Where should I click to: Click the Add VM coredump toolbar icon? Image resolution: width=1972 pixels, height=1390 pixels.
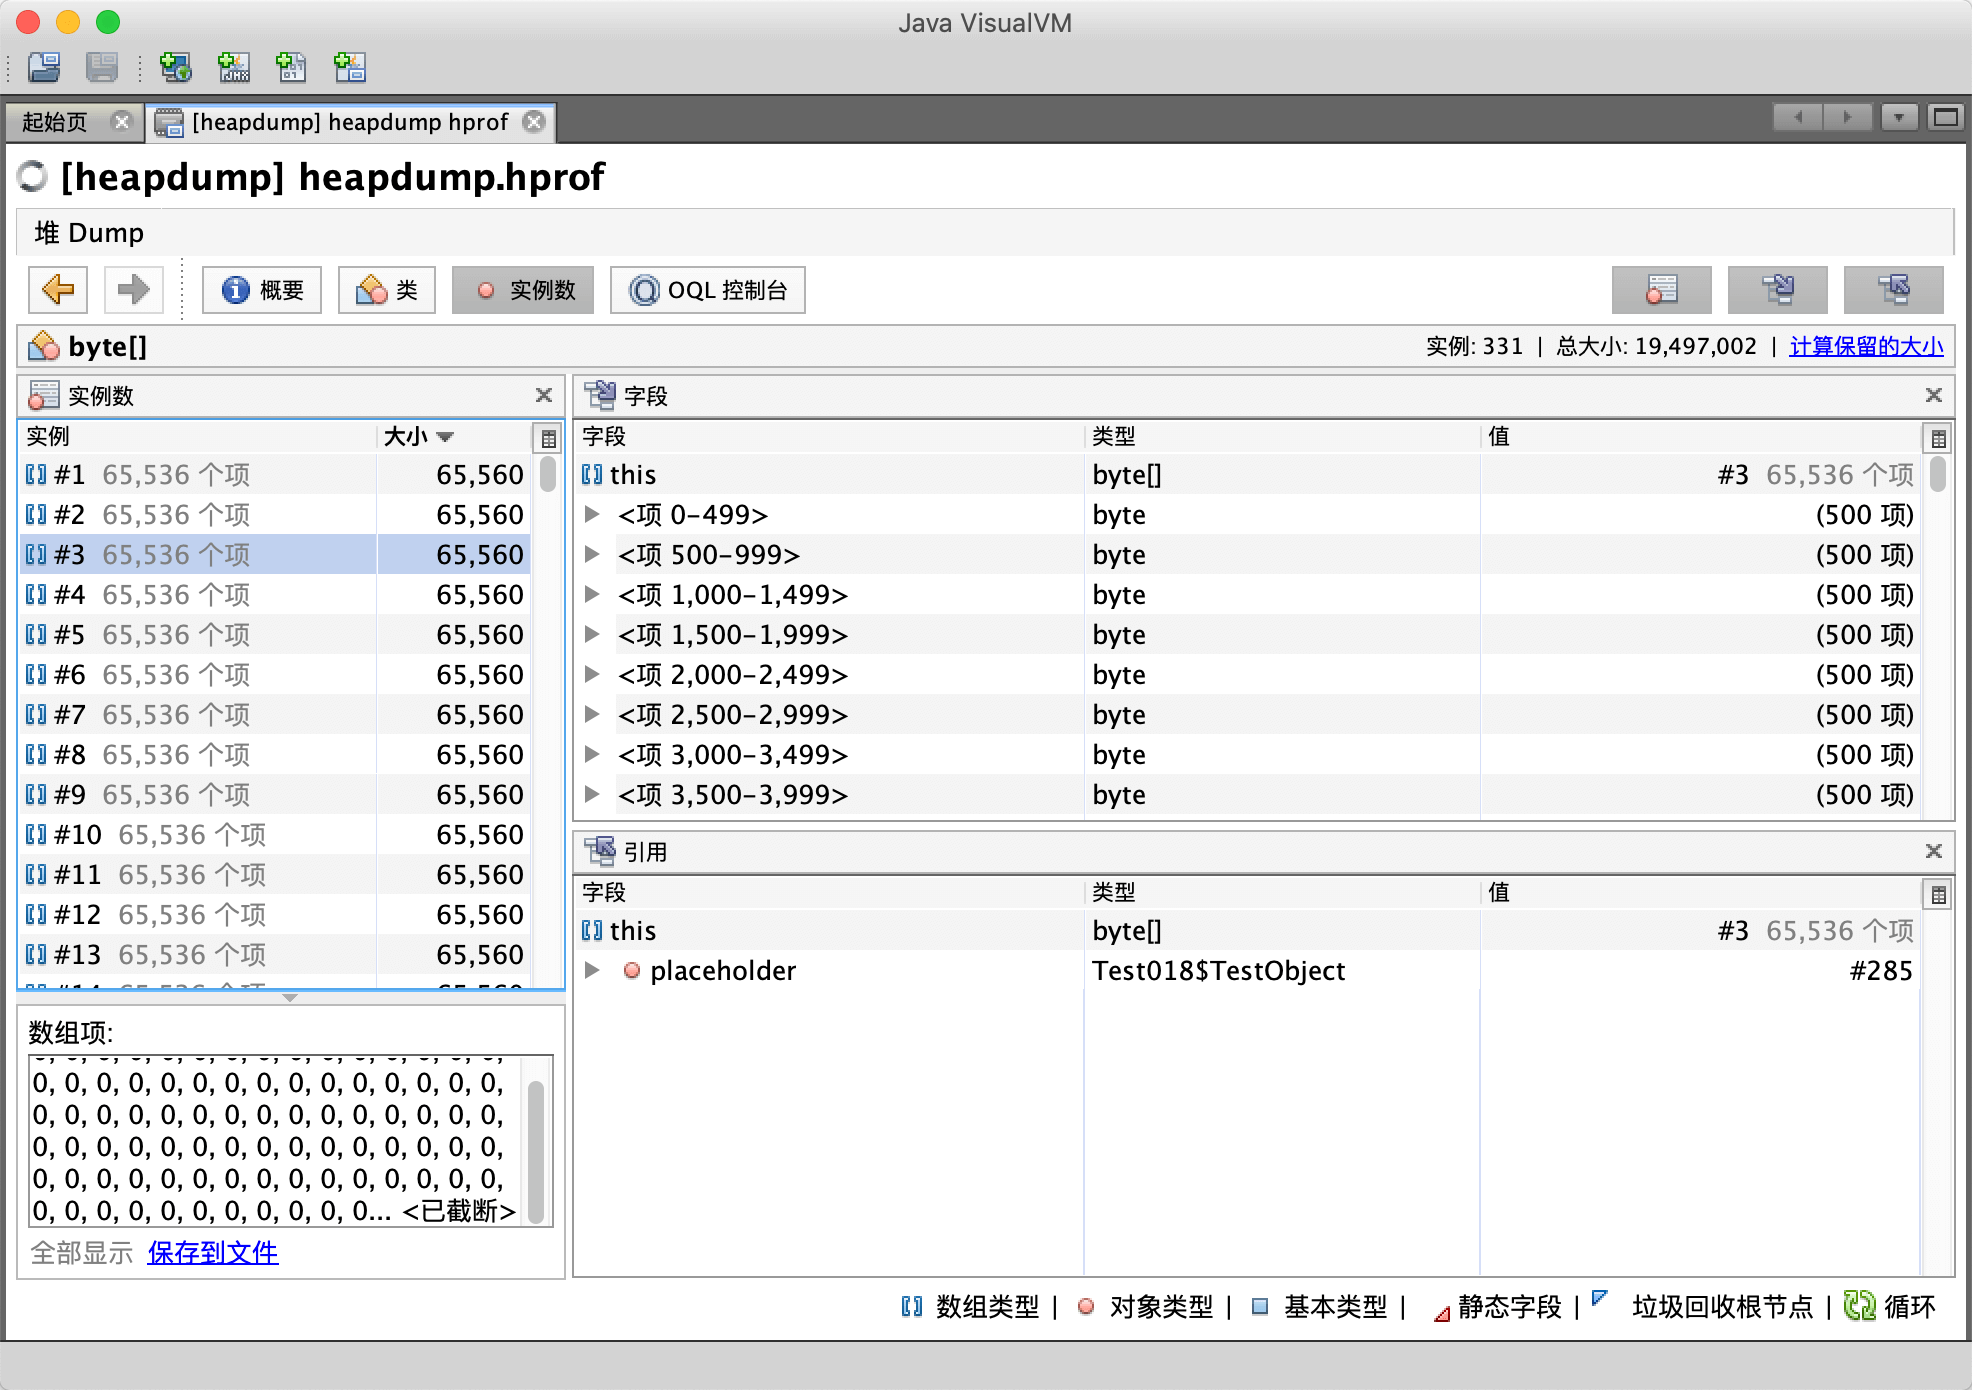click(x=292, y=67)
